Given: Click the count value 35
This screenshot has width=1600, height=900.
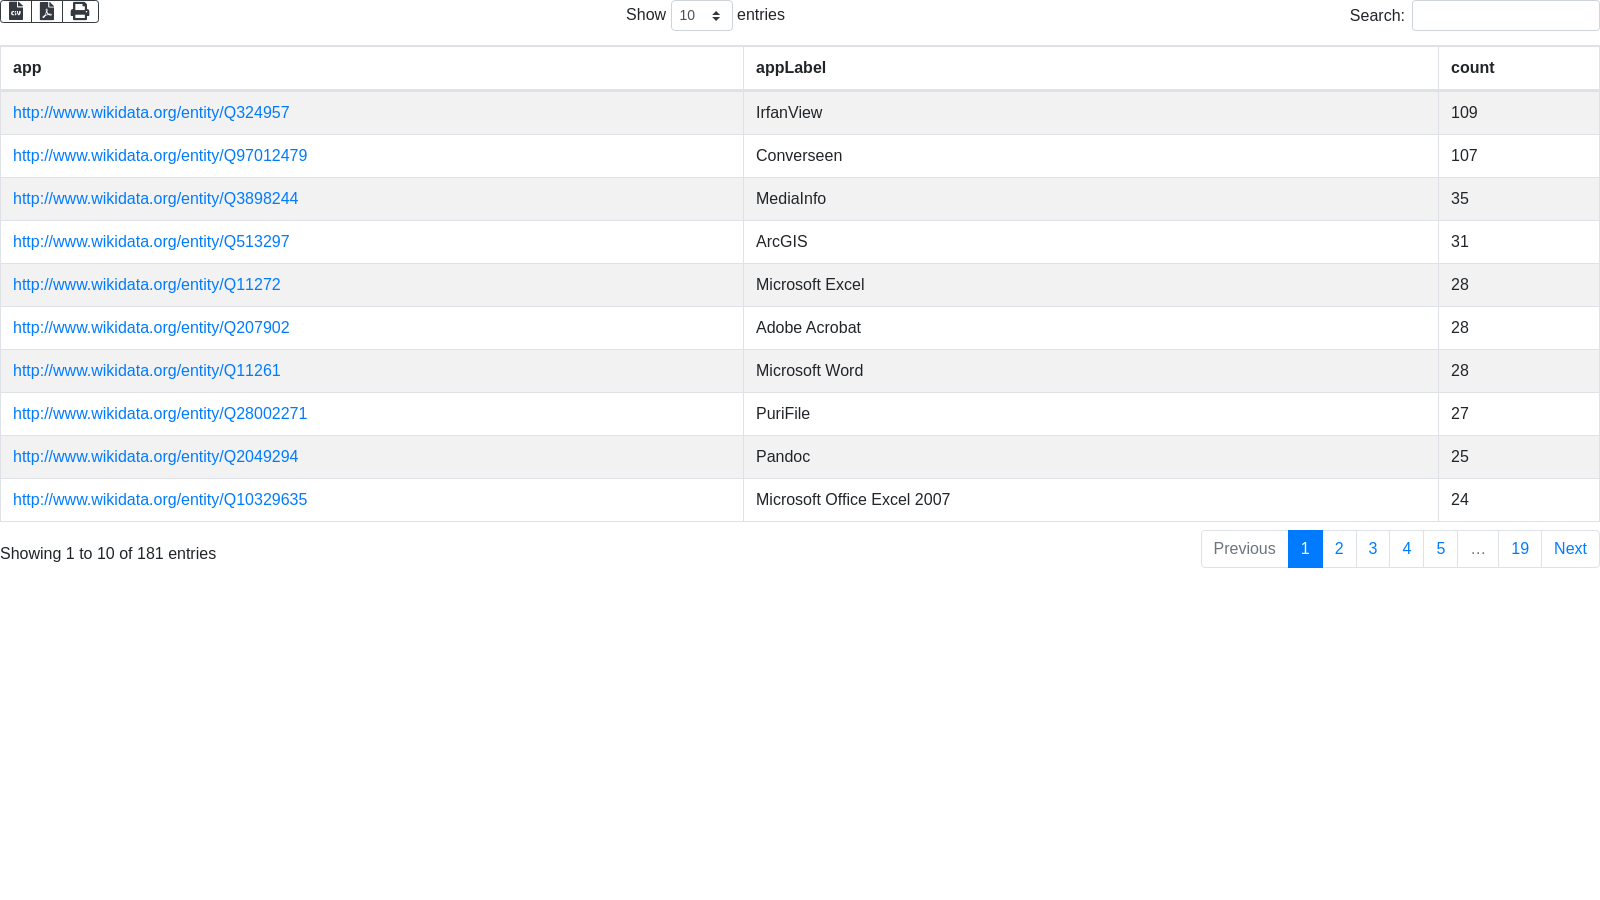Looking at the screenshot, I should point(1460,199).
